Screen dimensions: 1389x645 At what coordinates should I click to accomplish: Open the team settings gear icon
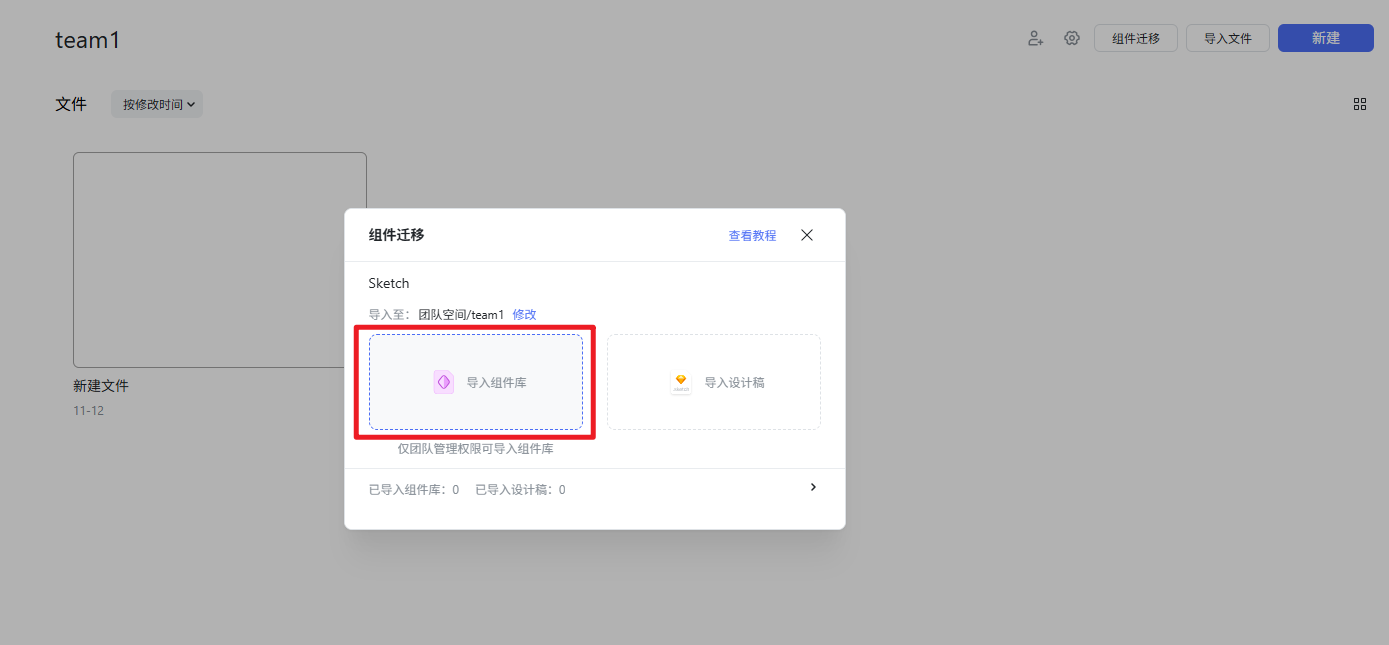point(1071,37)
